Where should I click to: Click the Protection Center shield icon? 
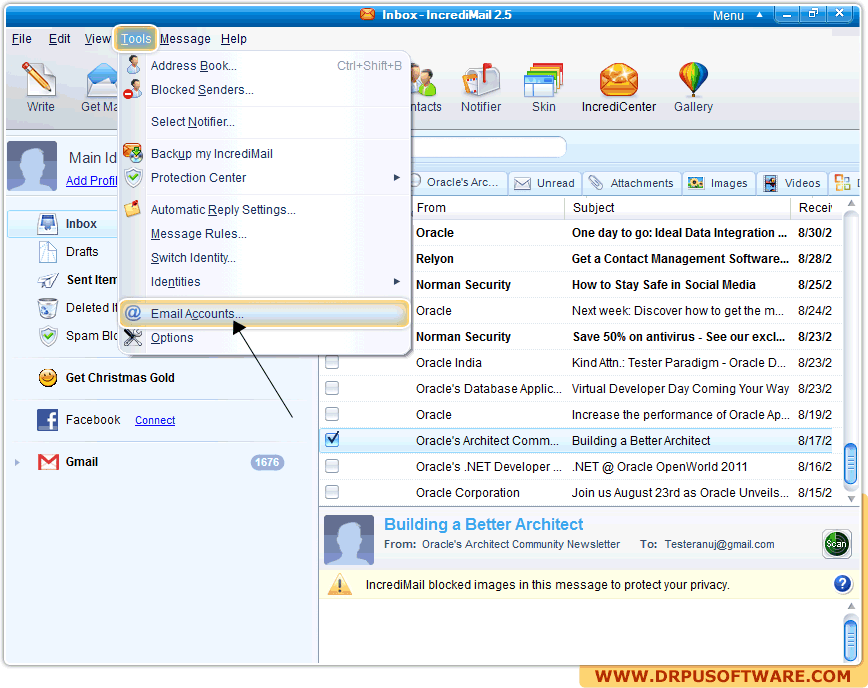133,177
